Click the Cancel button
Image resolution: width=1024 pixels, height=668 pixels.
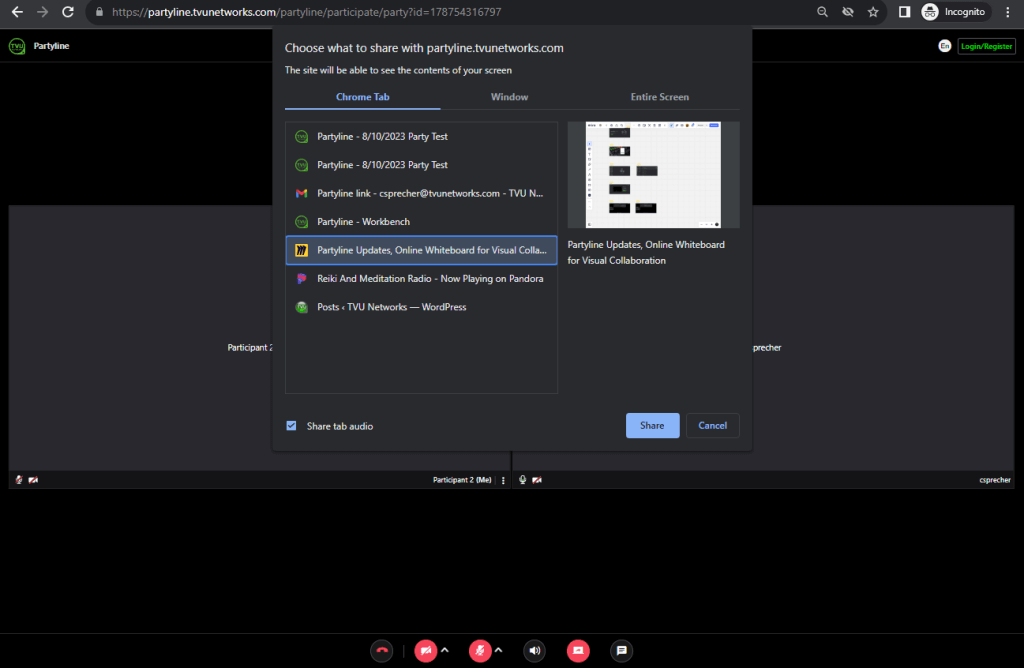click(712, 426)
